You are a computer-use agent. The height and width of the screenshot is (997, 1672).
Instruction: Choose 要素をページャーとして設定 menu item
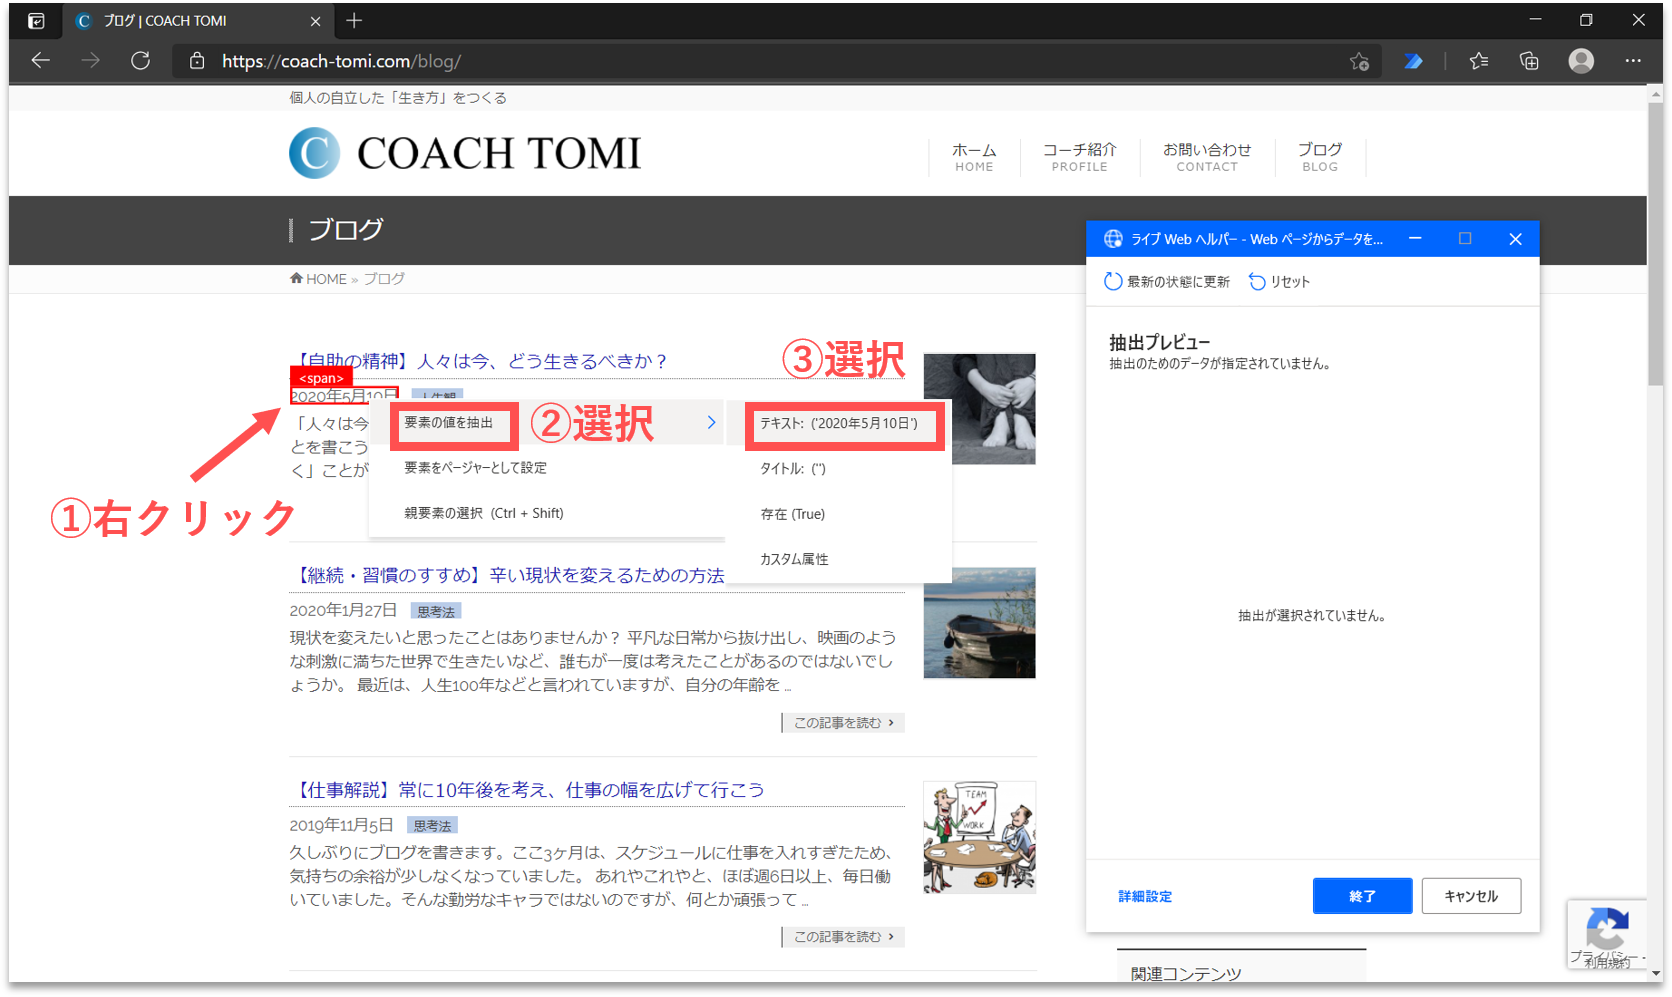tap(475, 468)
